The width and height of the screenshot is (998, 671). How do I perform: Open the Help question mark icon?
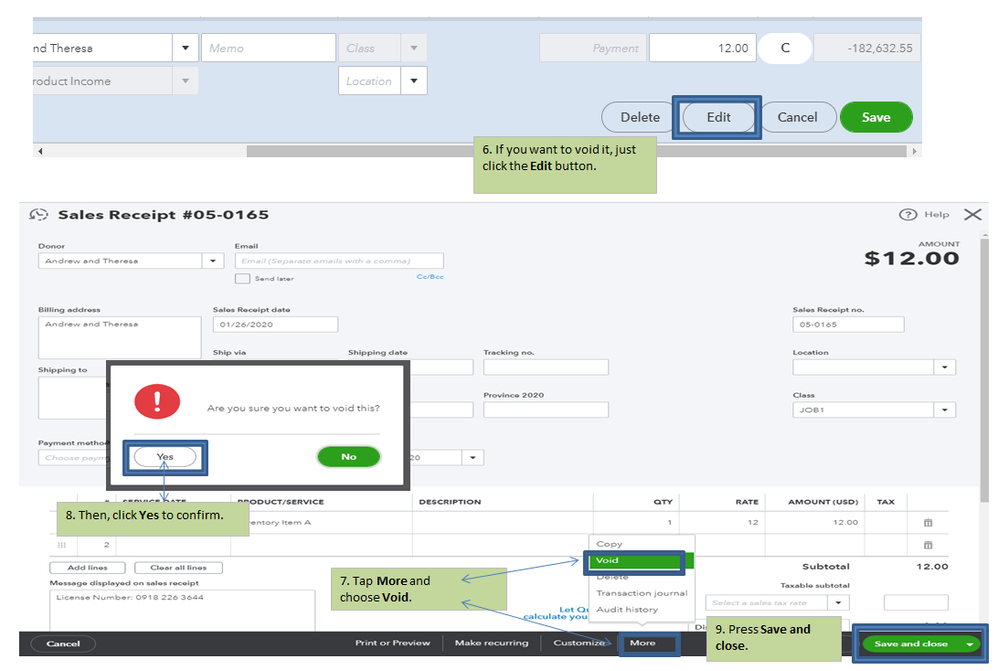pos(908,215)
